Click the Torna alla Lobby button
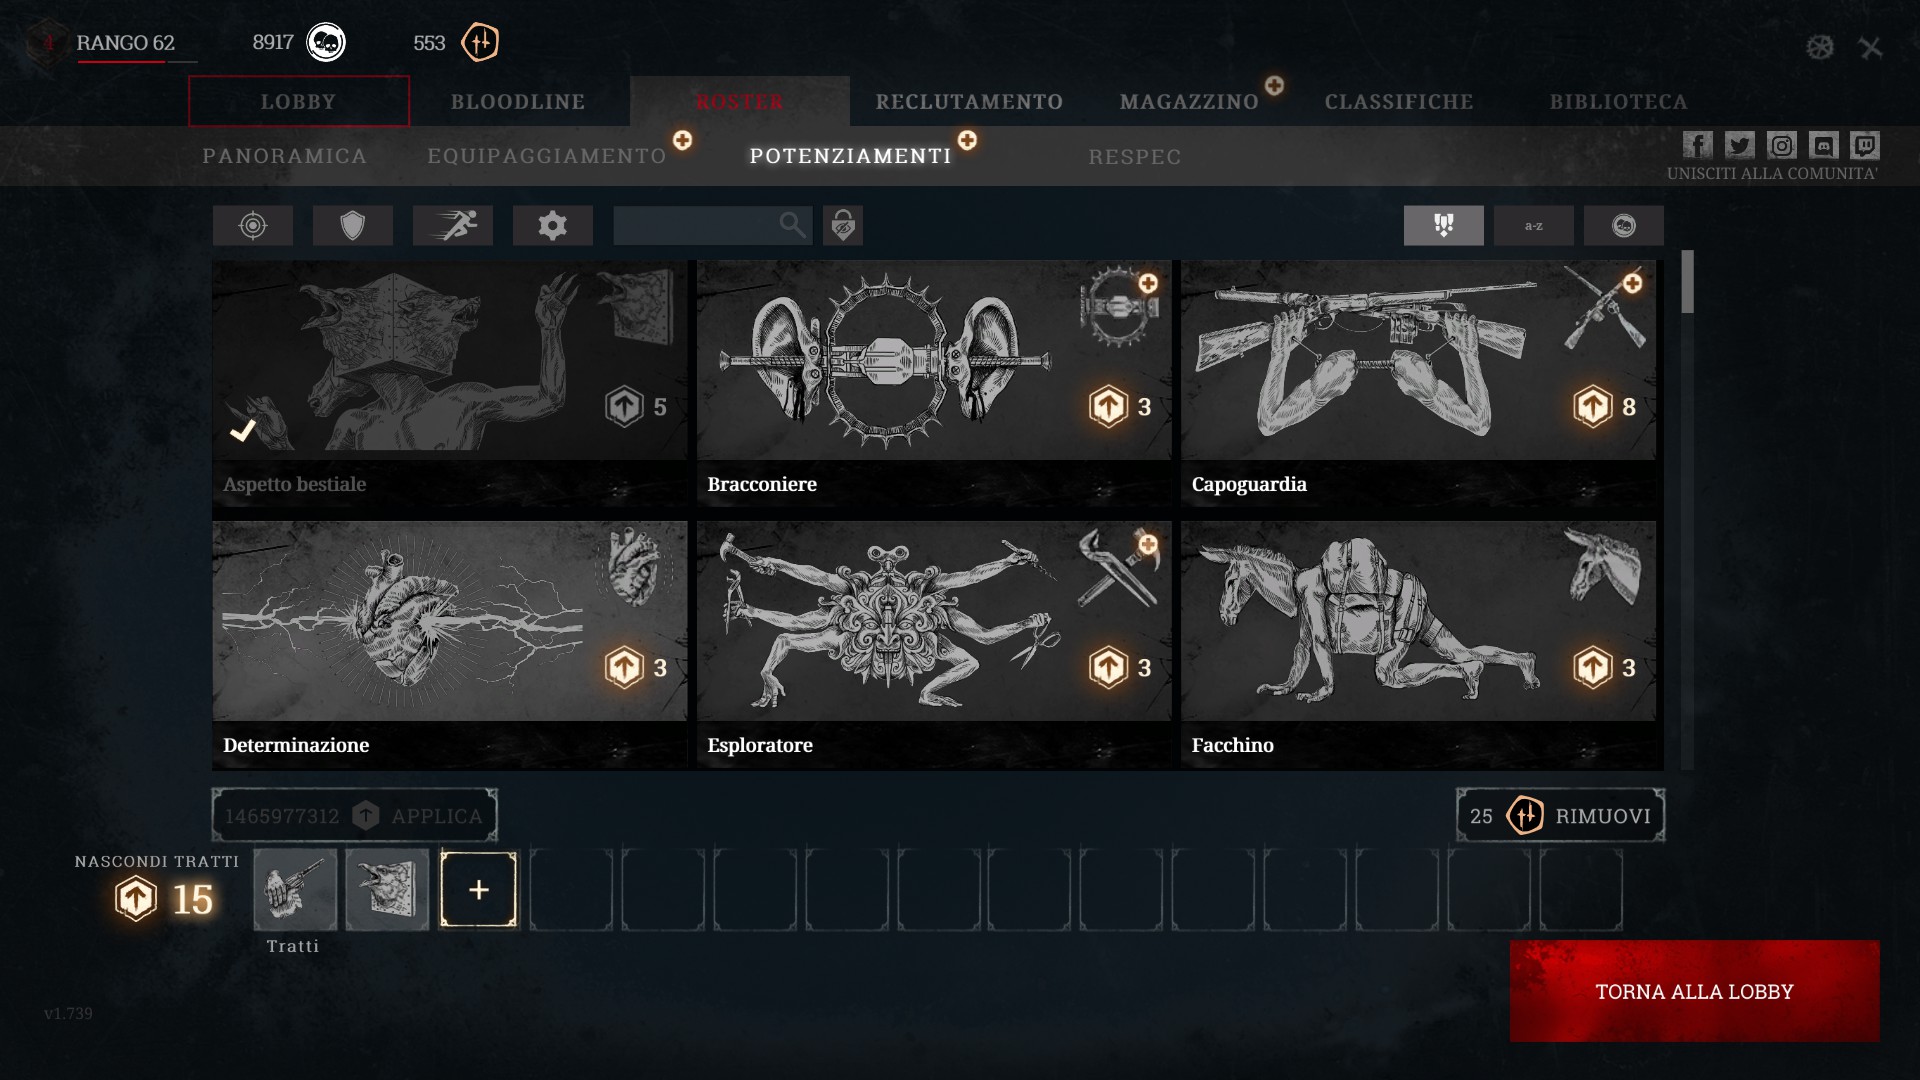The height and width of the screenshot is (1080, 1920). tap(1695, 991)
